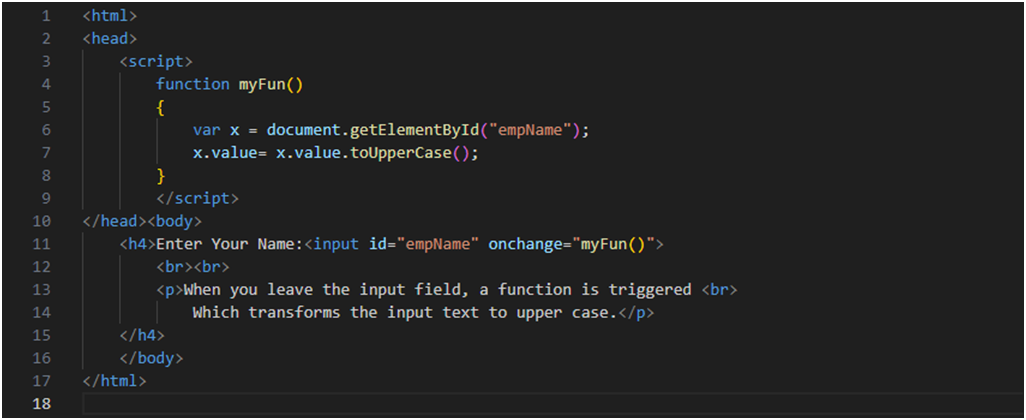Click the 'var' keyword
Screen dimensions: 1026x420
(206, 130)
